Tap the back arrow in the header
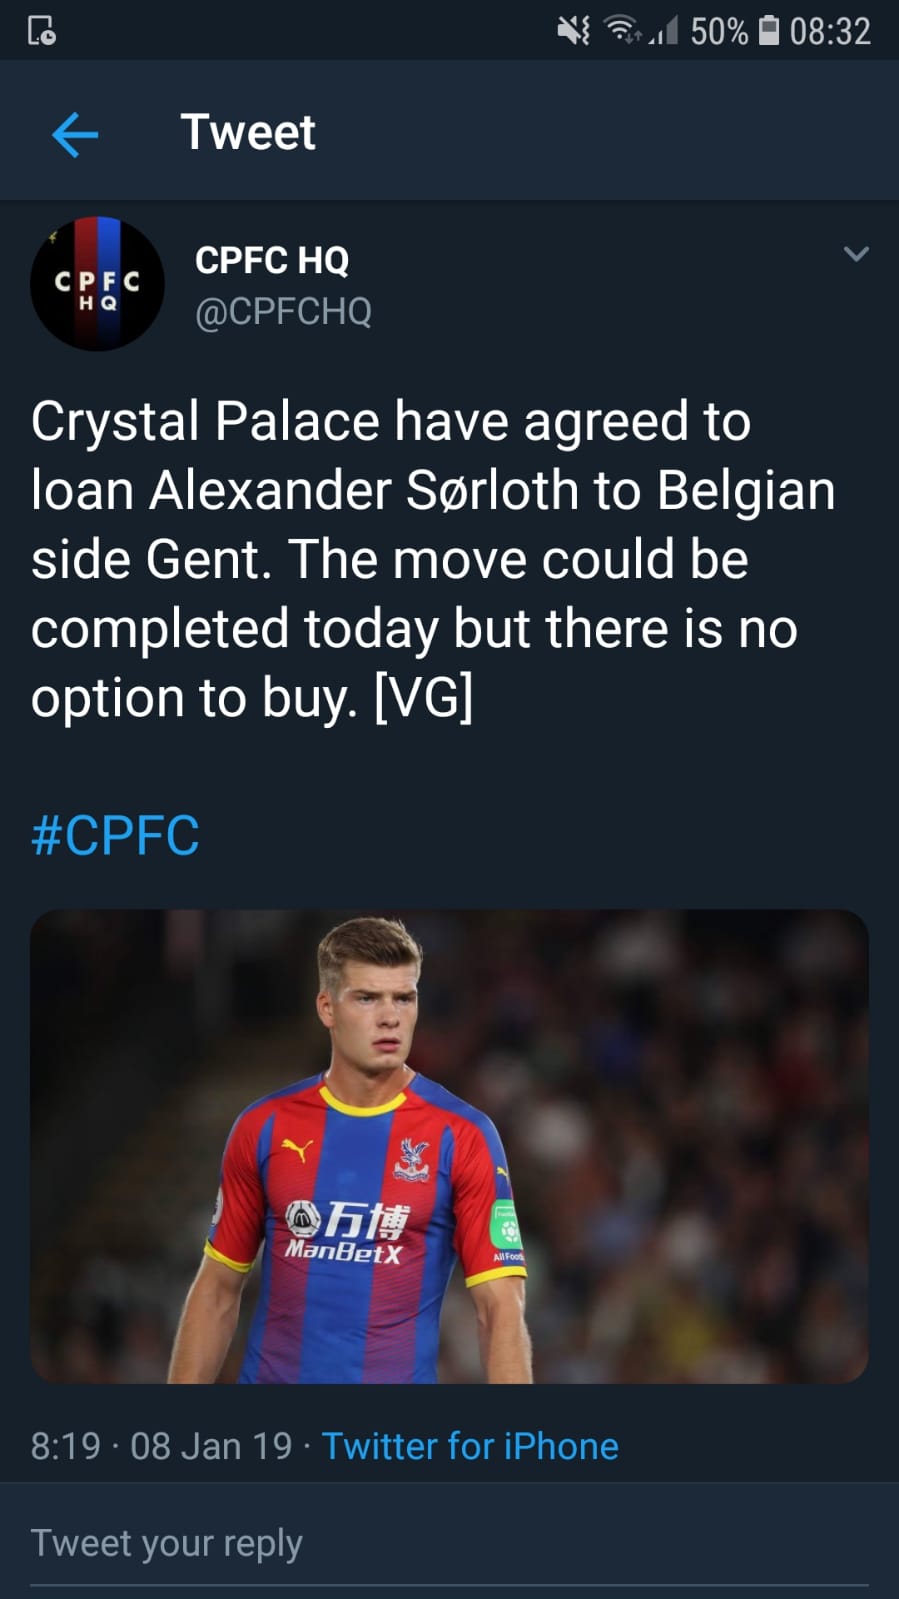This screenshot has height=1599, width=899. 75,134
